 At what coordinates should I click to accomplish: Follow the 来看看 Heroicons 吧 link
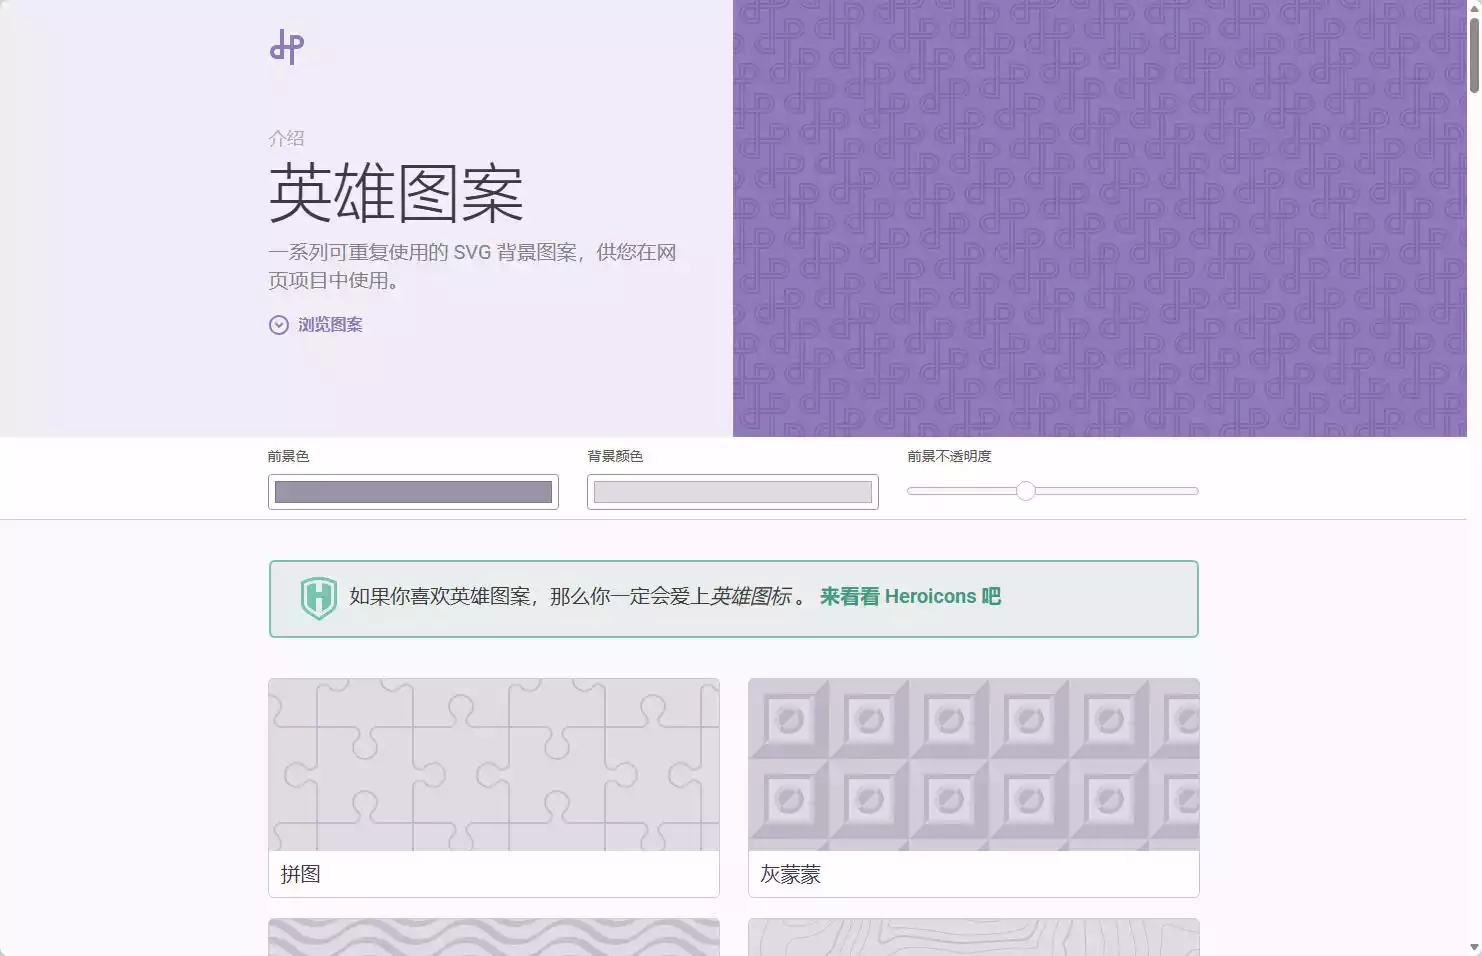point(910,597)
